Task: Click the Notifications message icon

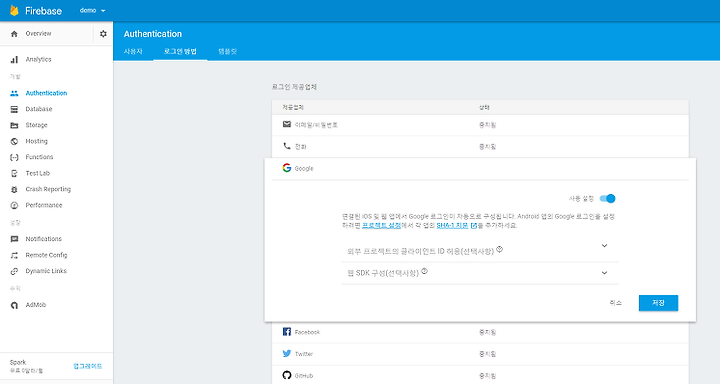Action: 14,239
